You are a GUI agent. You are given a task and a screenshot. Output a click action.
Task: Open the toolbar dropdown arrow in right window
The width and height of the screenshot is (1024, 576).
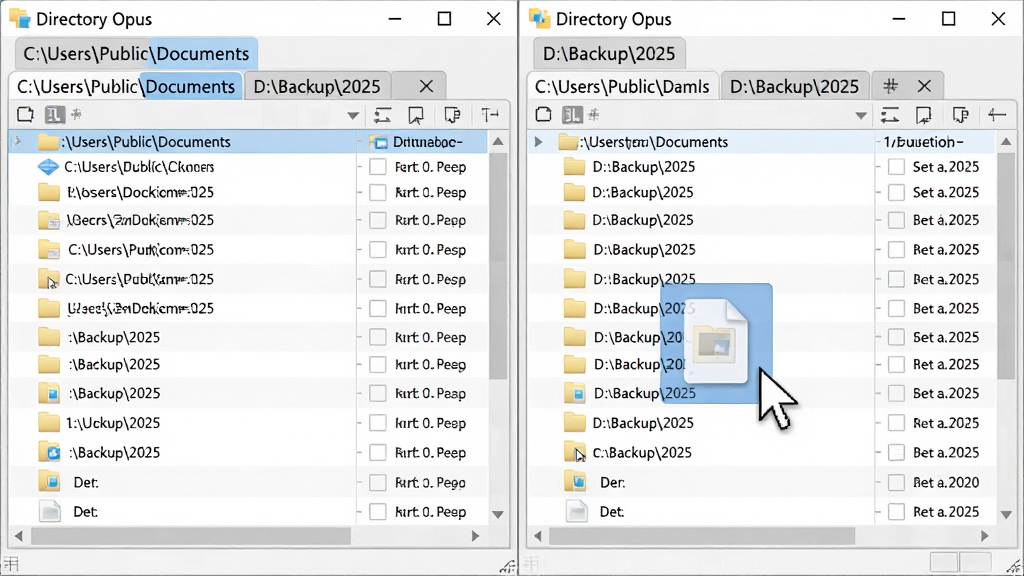click(x=861, y=116)
